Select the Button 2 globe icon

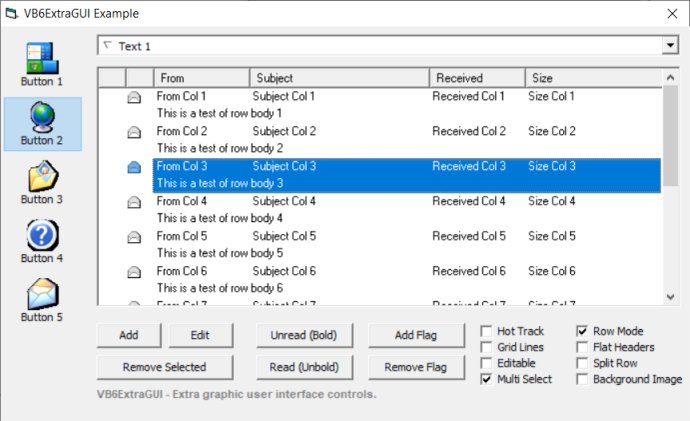(42, 117)
